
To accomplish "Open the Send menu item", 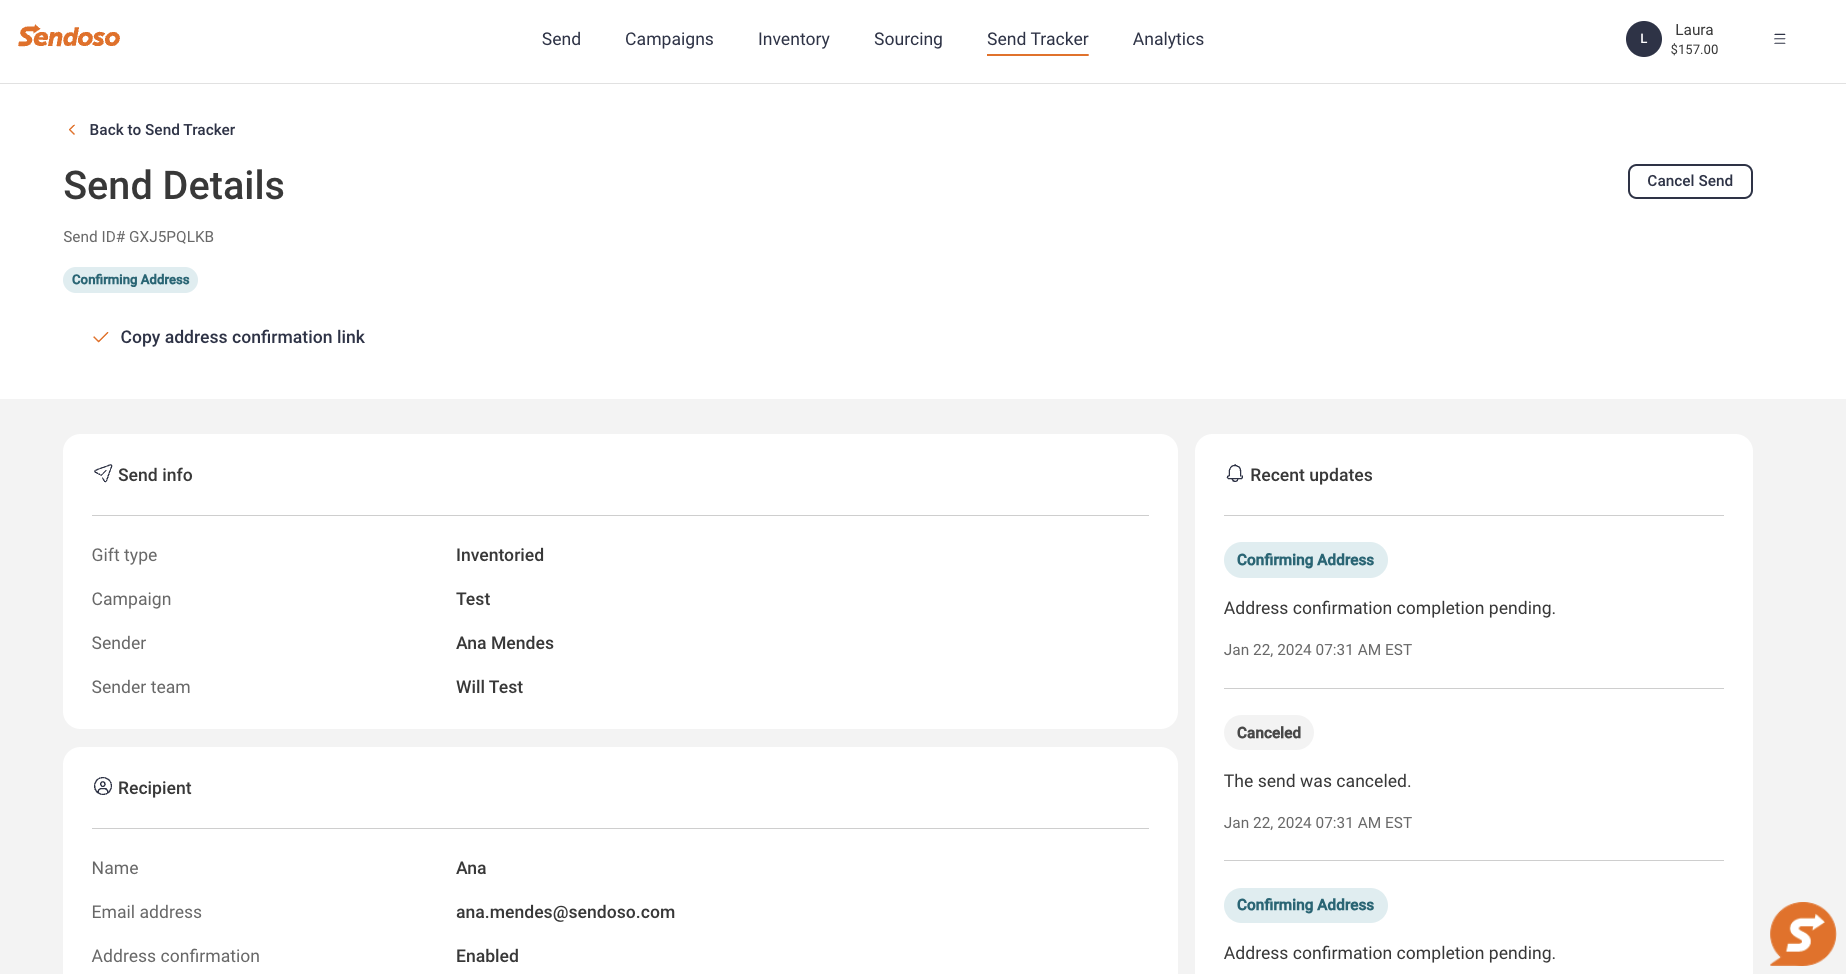I will pyautogui.click(x=561, y=39).
